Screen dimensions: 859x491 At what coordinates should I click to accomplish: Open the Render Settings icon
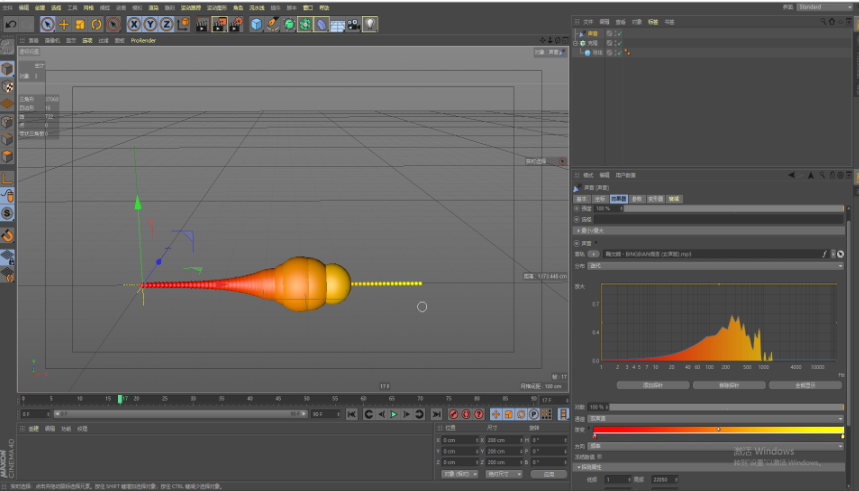coord(236,24)
